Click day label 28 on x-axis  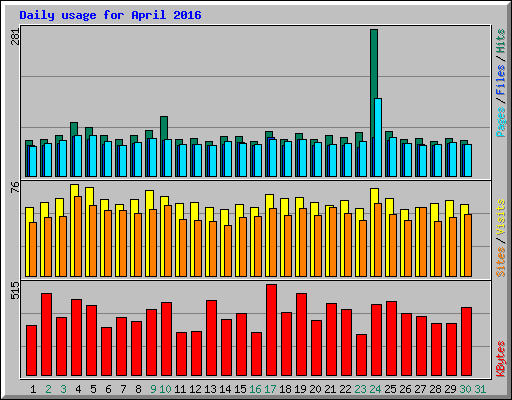[x=435, y=389]
